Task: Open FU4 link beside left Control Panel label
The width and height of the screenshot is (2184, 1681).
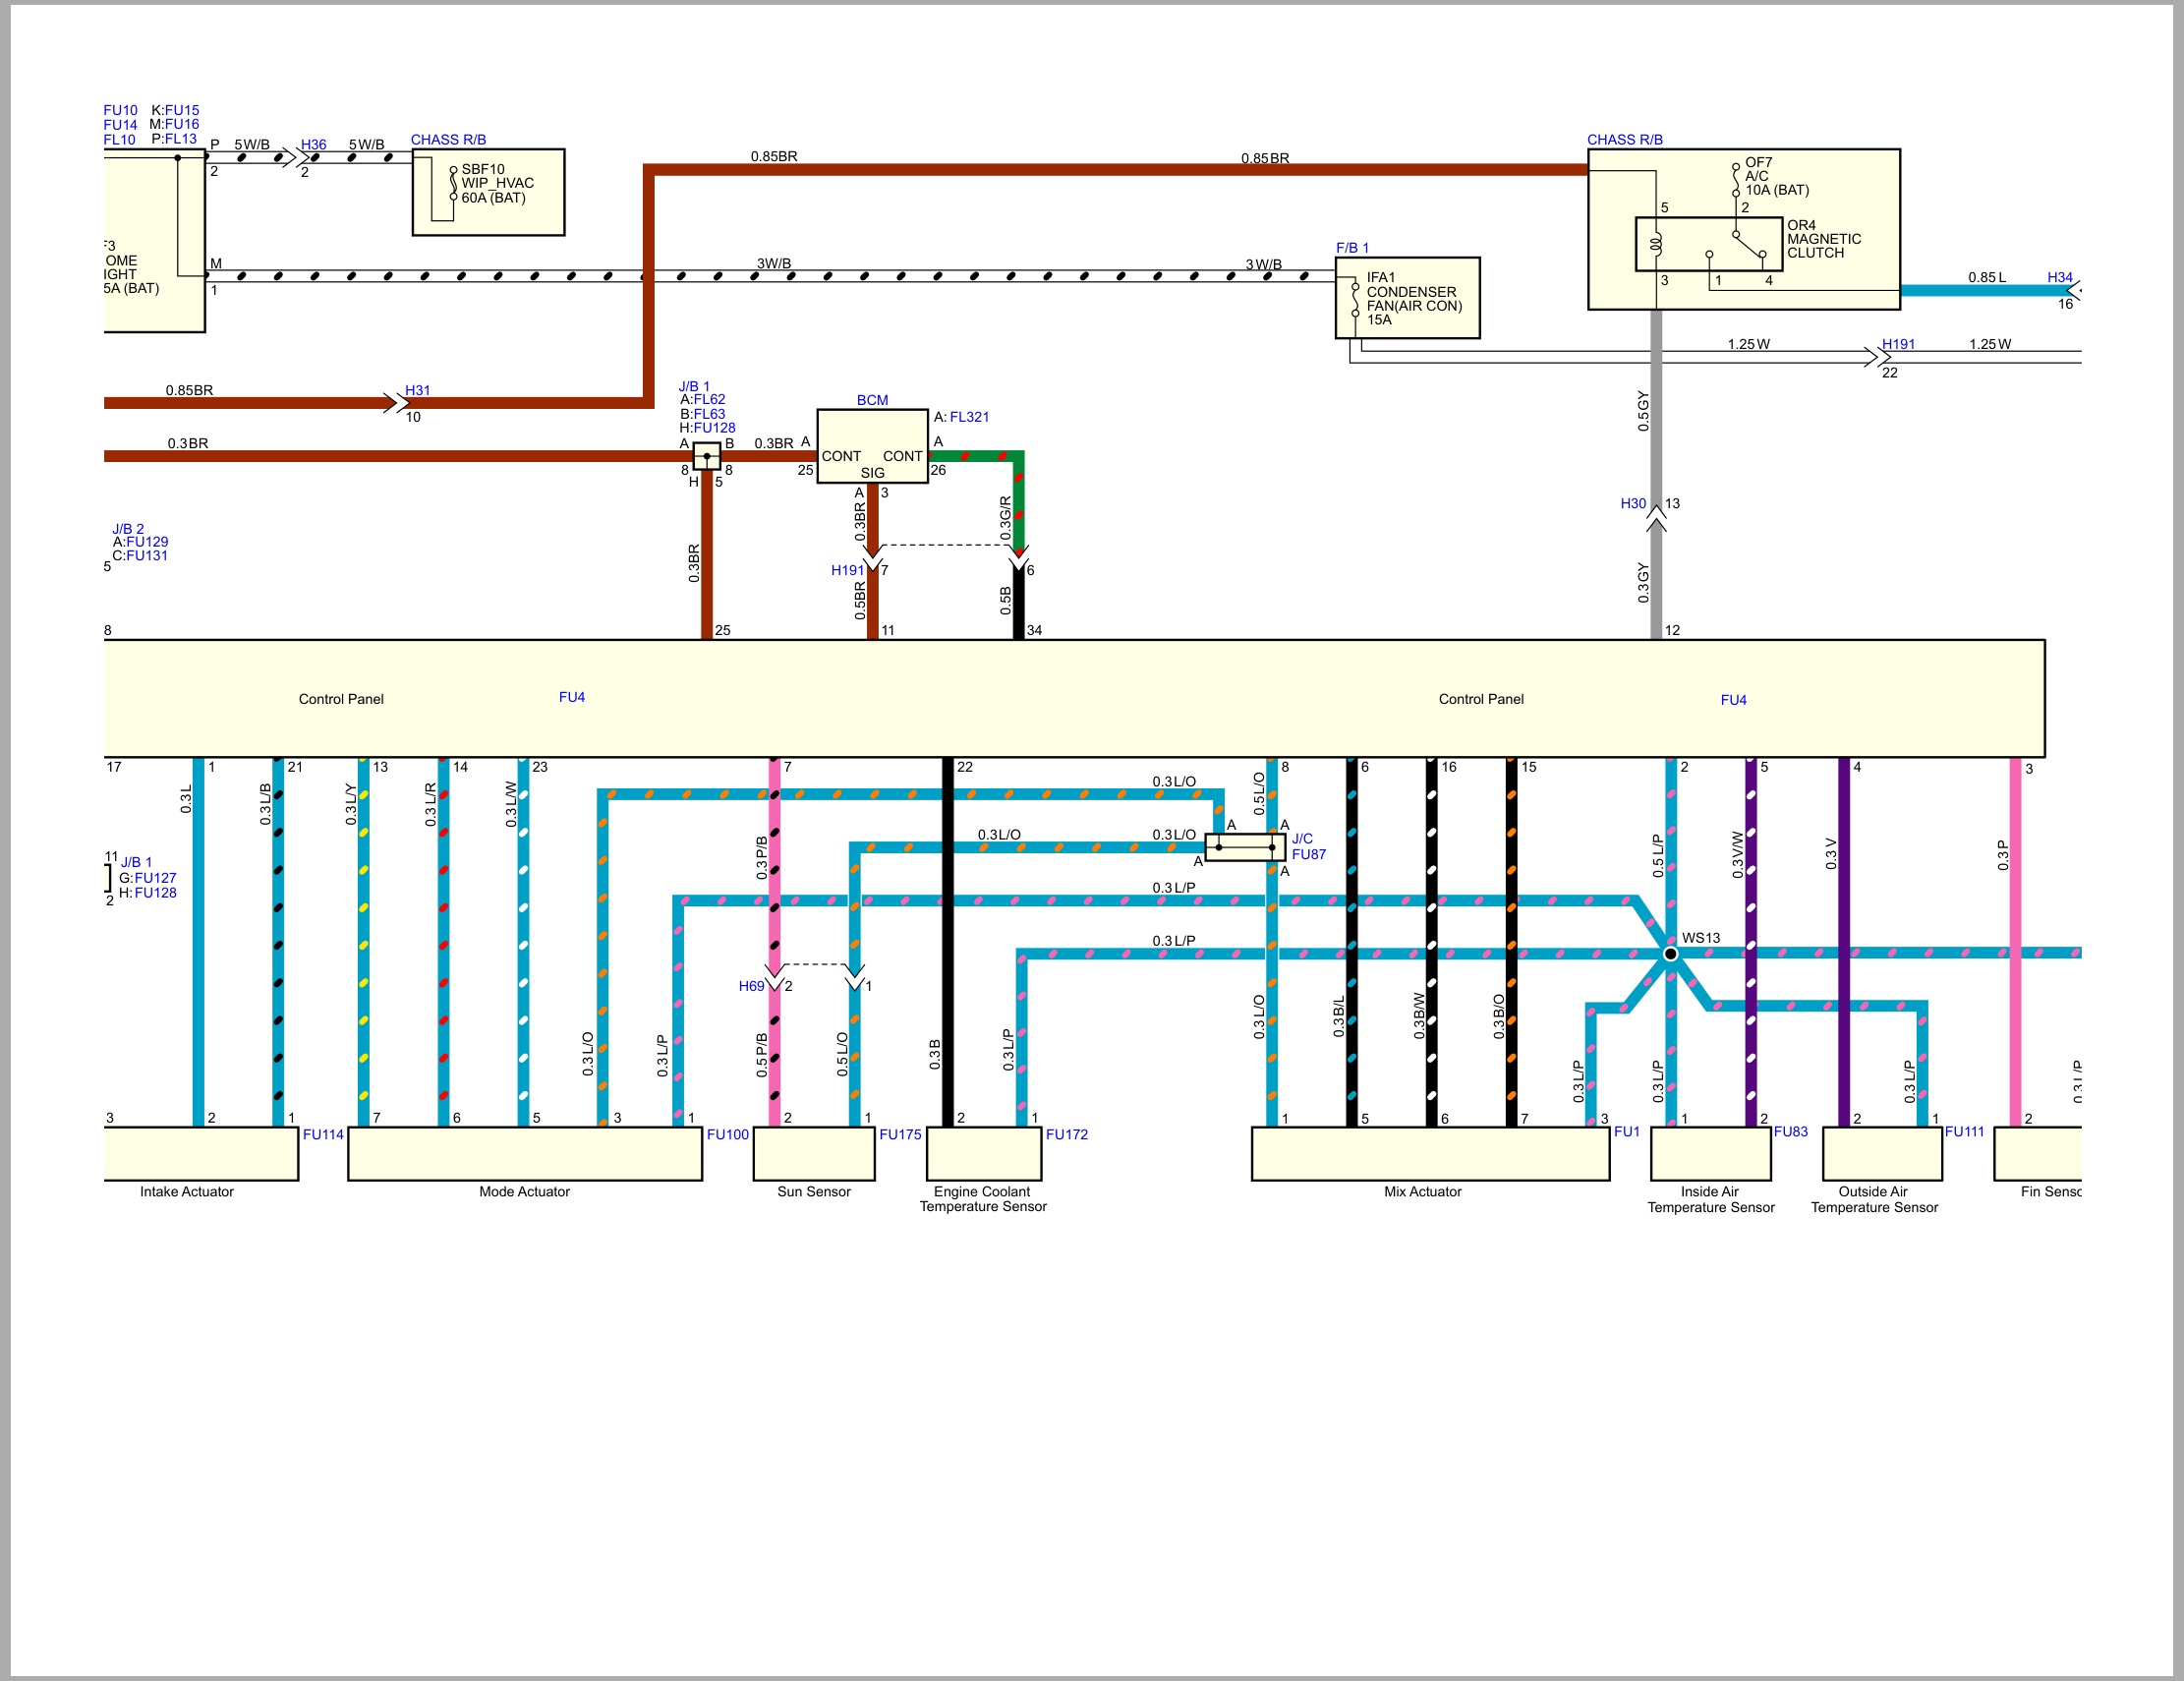Action: click(x=572, y=697)
